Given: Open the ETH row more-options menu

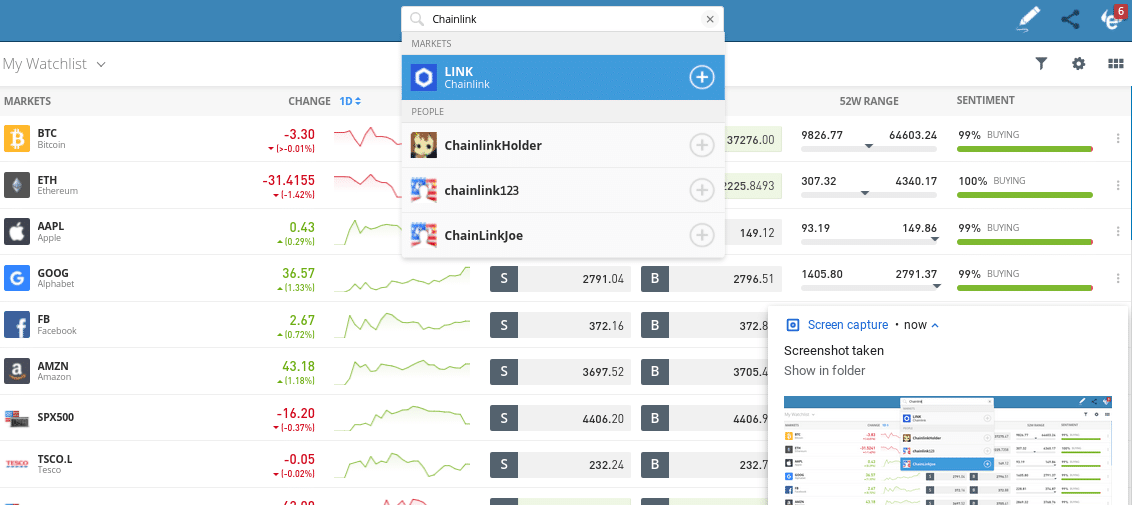Looking at the screenshot, I should point(1118,185).
